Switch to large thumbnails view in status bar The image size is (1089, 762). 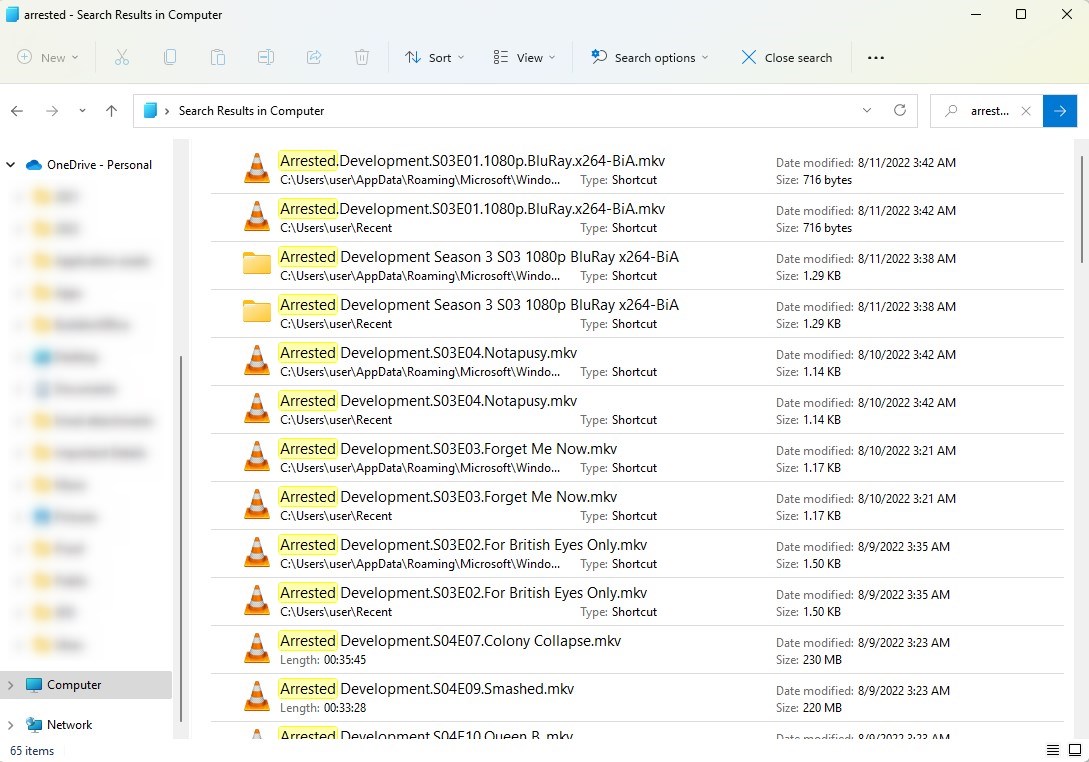tap(1075, 749)
